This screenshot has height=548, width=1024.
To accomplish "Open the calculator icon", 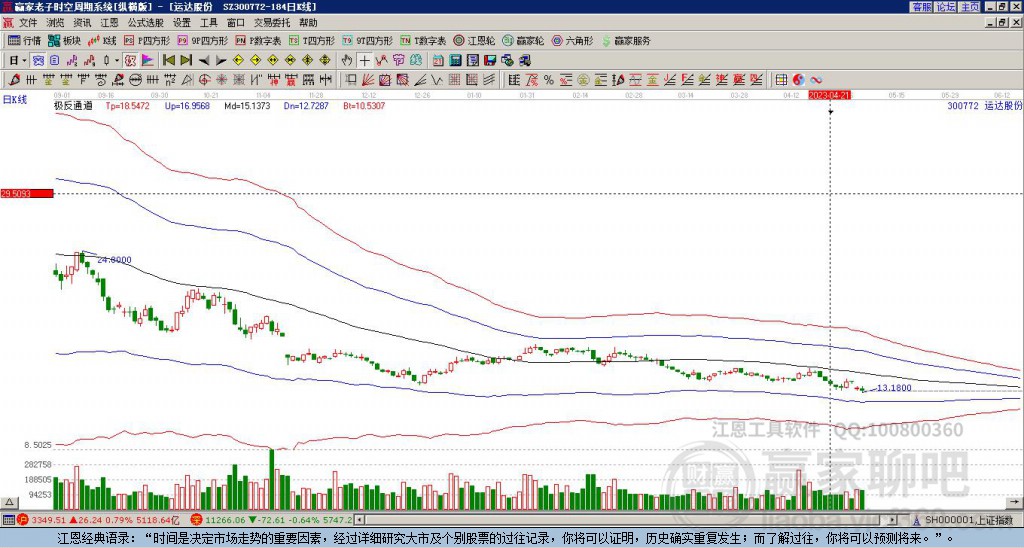I will click(x=455, y=61).
